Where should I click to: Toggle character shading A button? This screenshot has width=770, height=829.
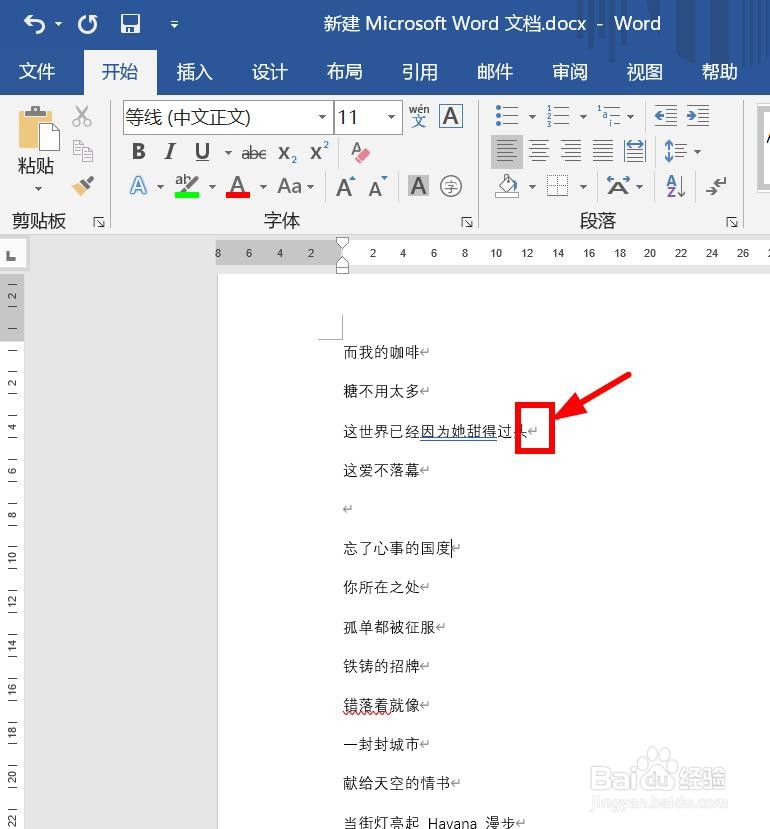point(418,186)
